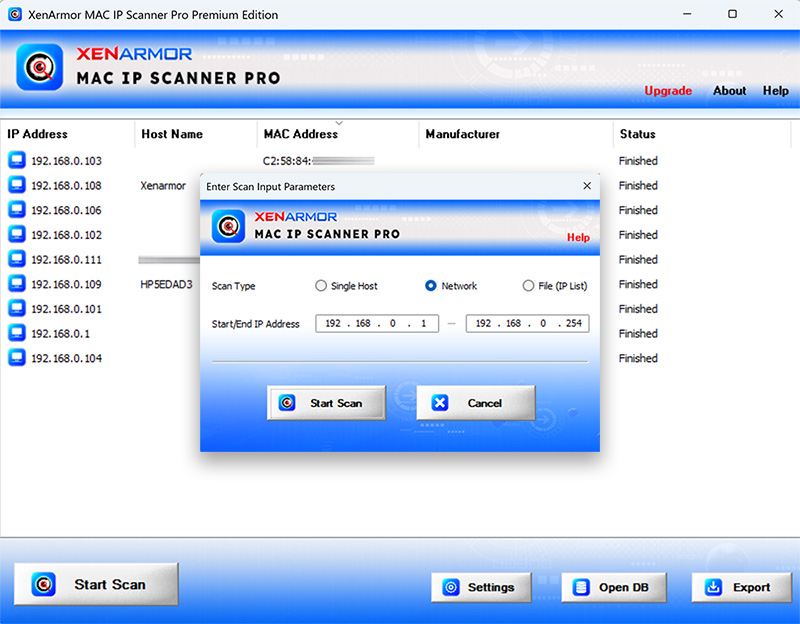Click the computer icon for 192.168.0.108
The image size is (800, 624).
click(x=17, y=185)
